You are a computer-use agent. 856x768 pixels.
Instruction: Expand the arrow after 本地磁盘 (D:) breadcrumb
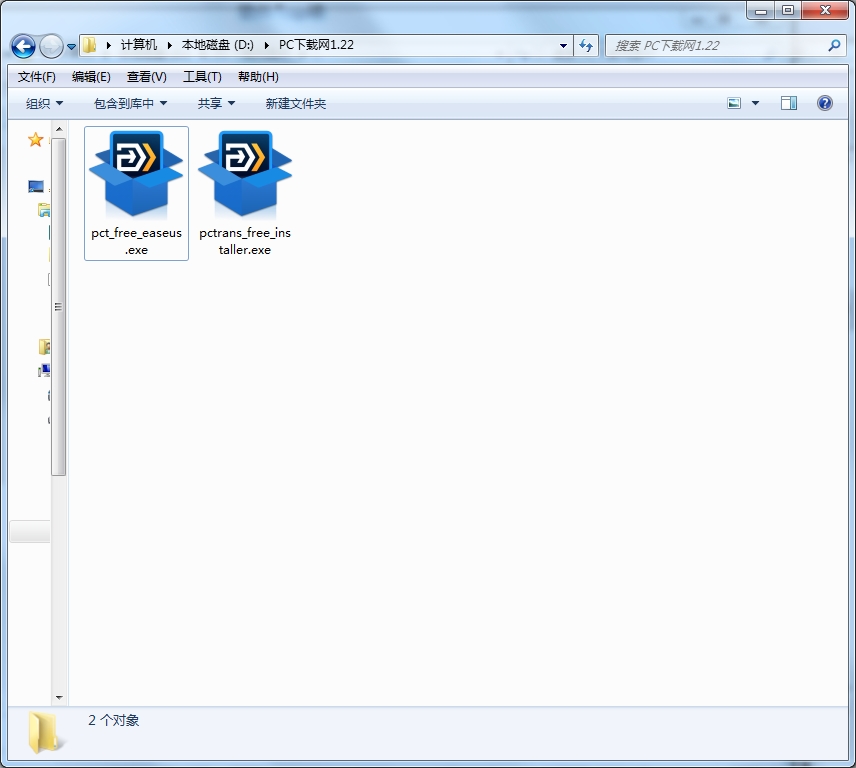266,45
